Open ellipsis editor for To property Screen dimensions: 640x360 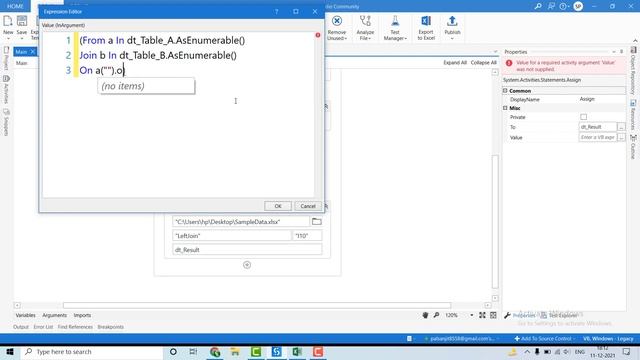(621, 127)
